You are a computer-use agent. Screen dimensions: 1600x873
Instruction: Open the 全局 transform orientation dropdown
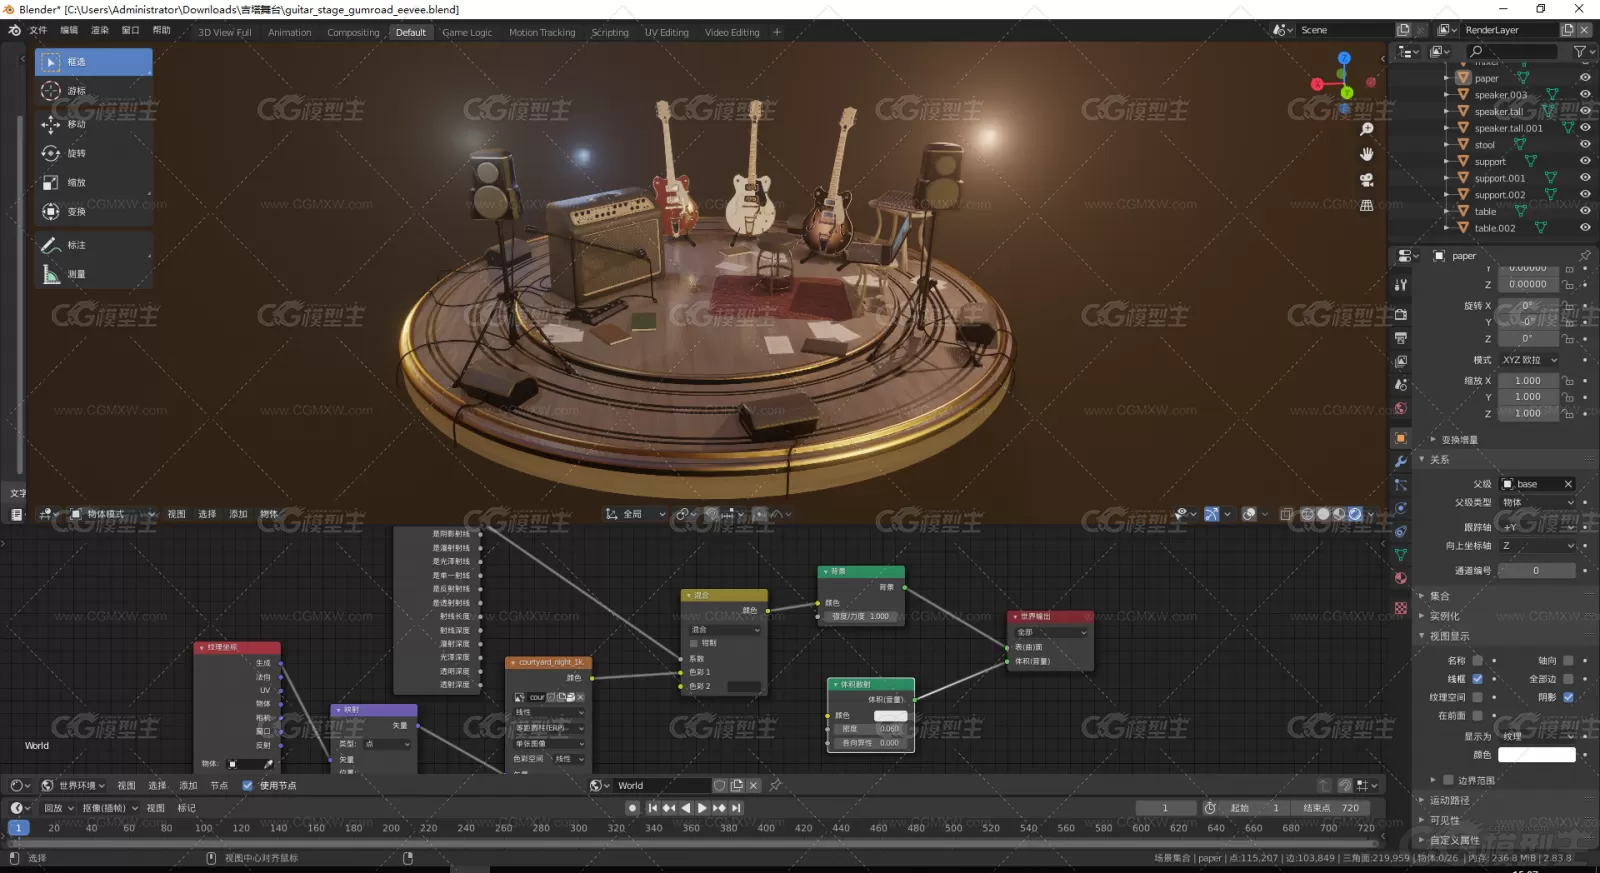coord(635,514)
